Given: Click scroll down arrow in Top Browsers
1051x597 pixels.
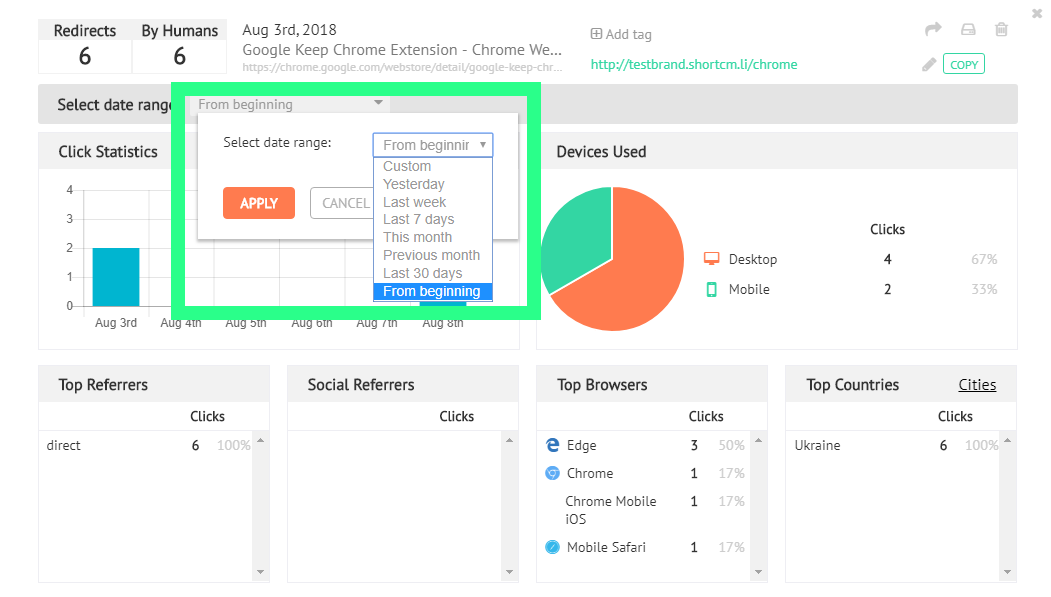Looking at the screenshot, I should (x=759, y=572).
